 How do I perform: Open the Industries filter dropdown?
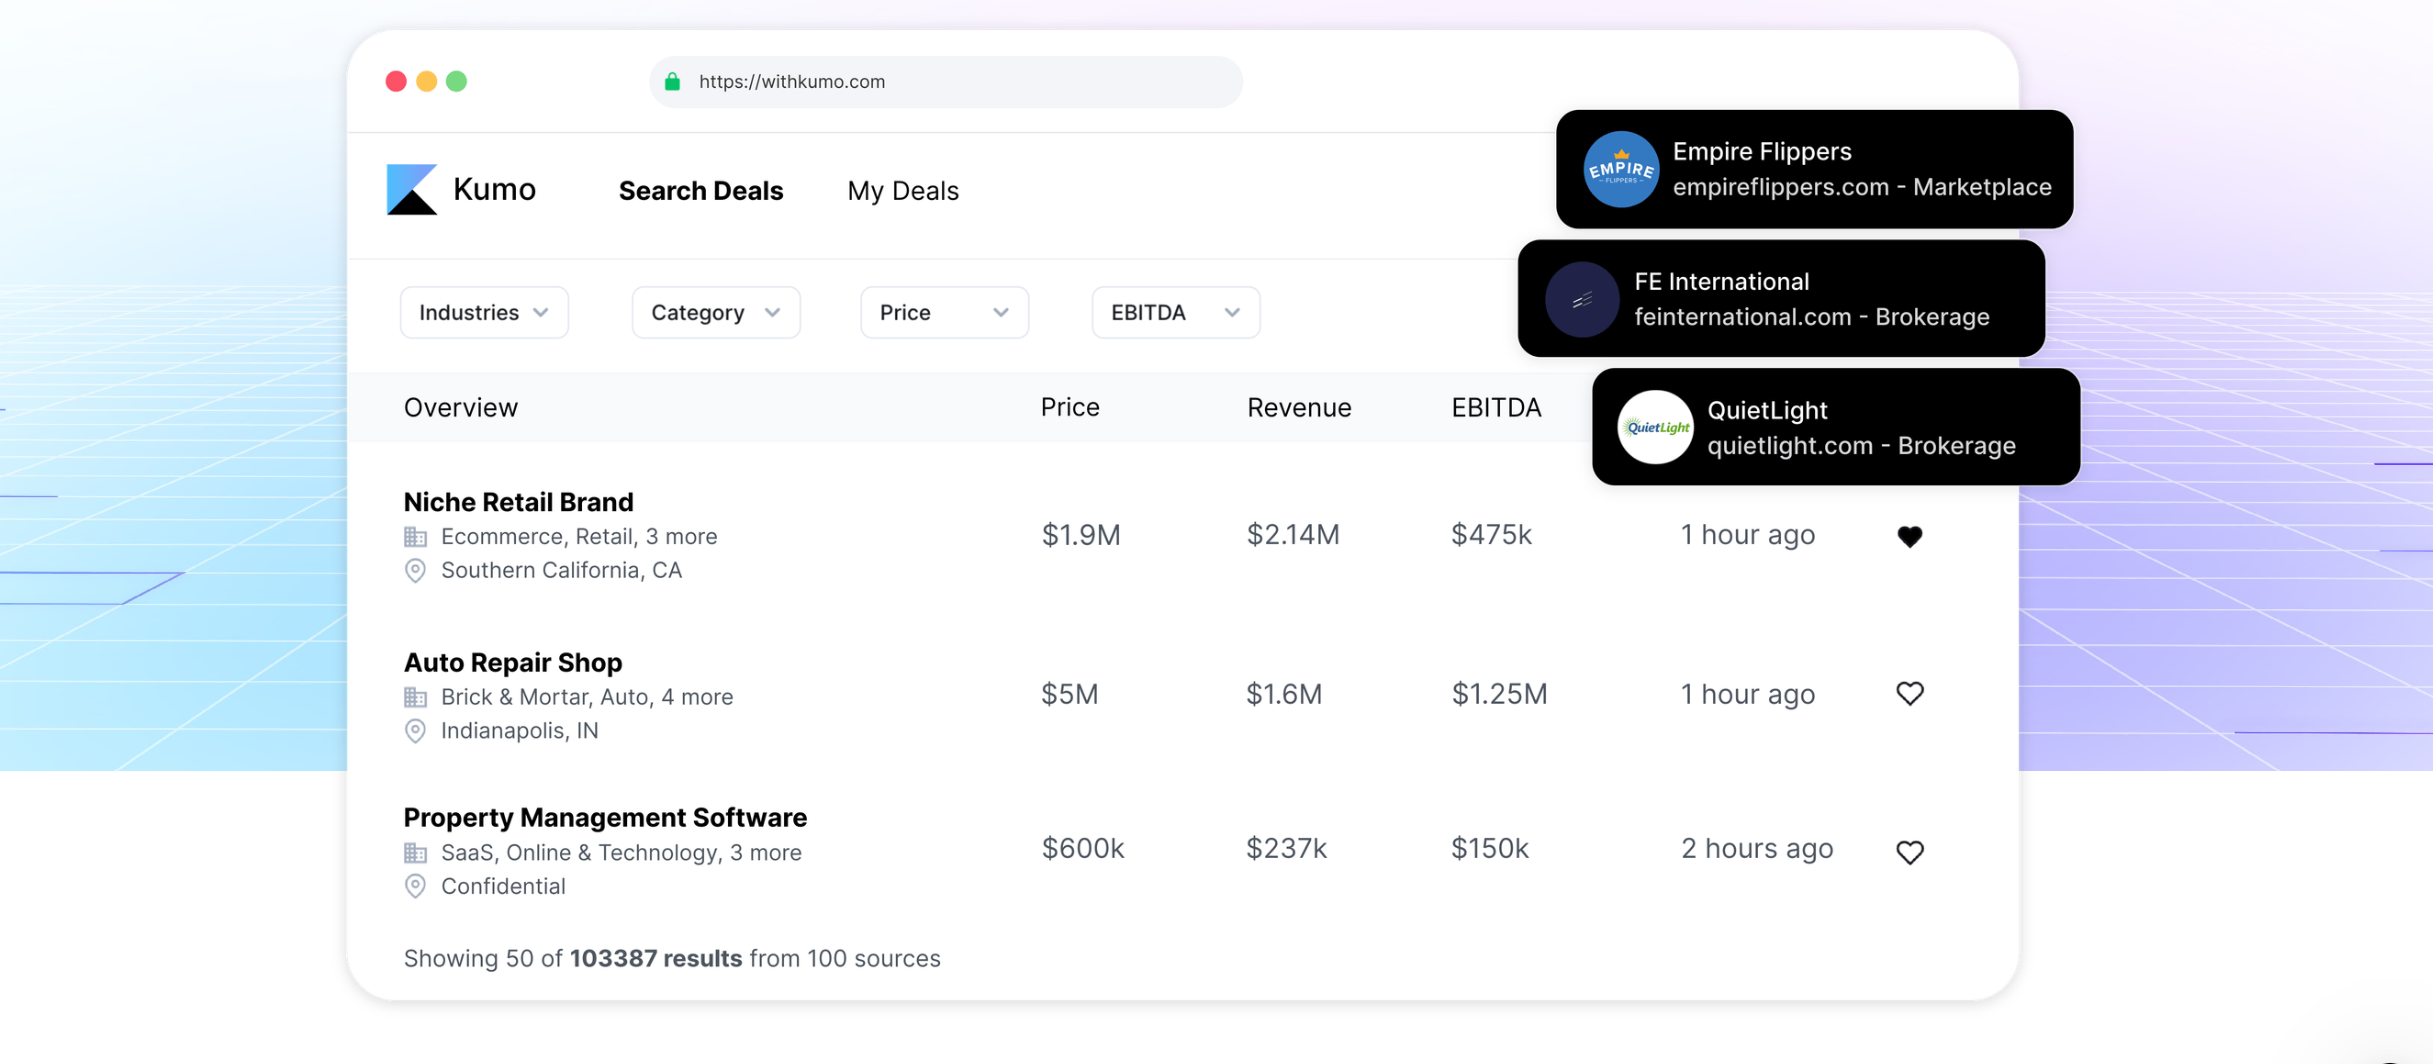[x=484, y=312]
